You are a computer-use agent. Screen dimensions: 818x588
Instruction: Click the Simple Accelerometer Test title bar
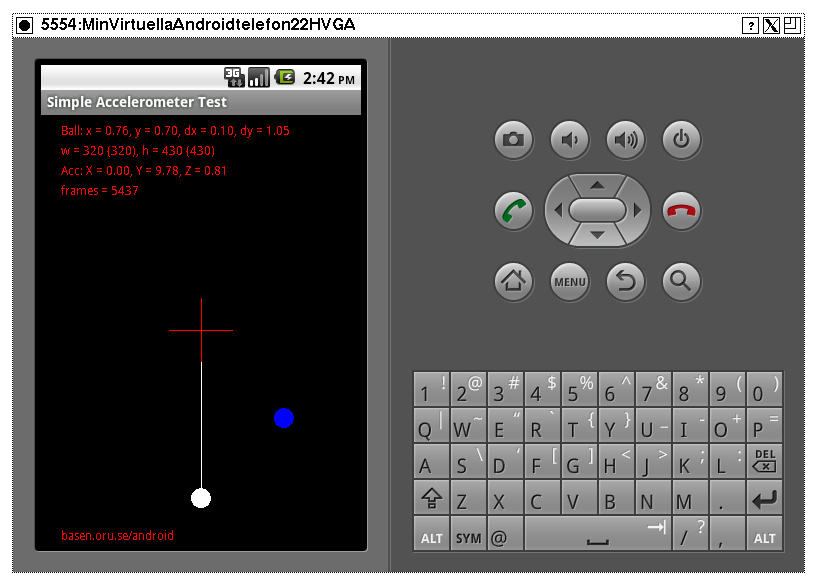pos(201,102)
